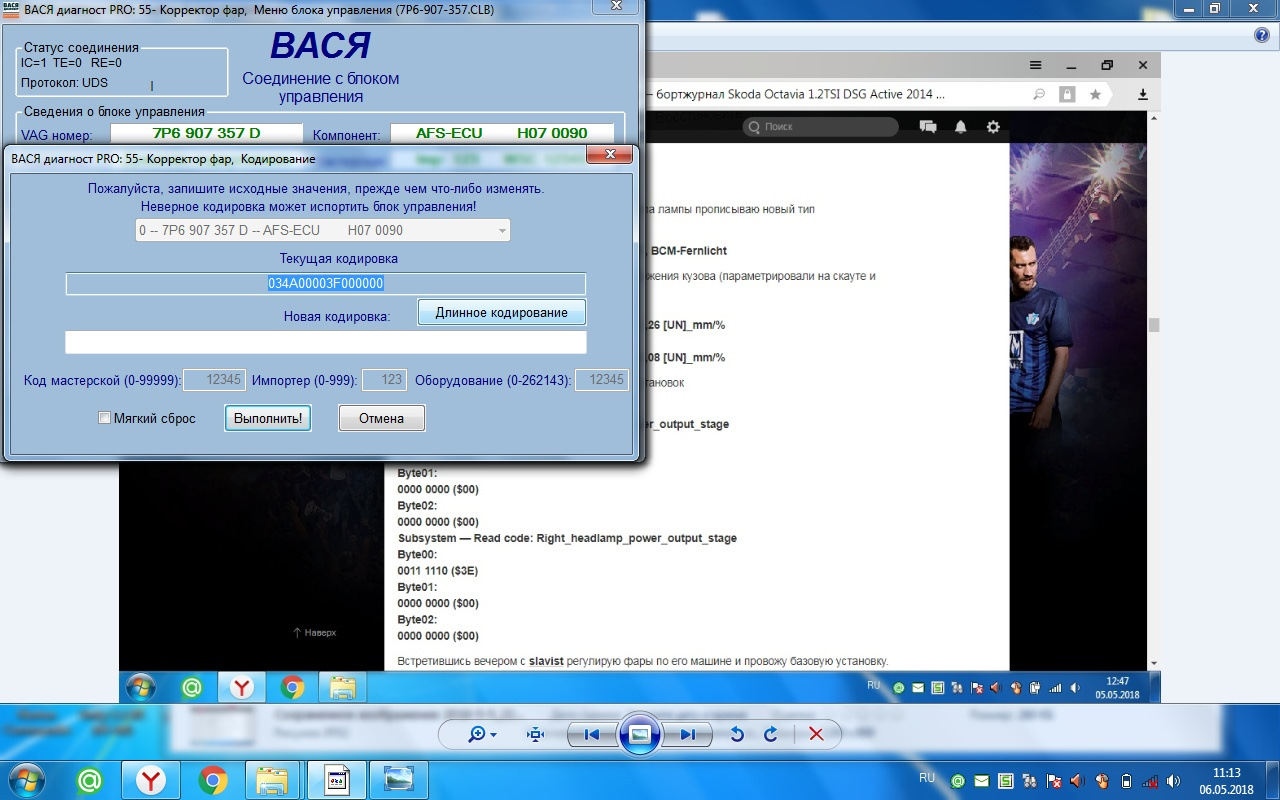Click '↑ Наверх' link on web page

click(x=314, y=632)
